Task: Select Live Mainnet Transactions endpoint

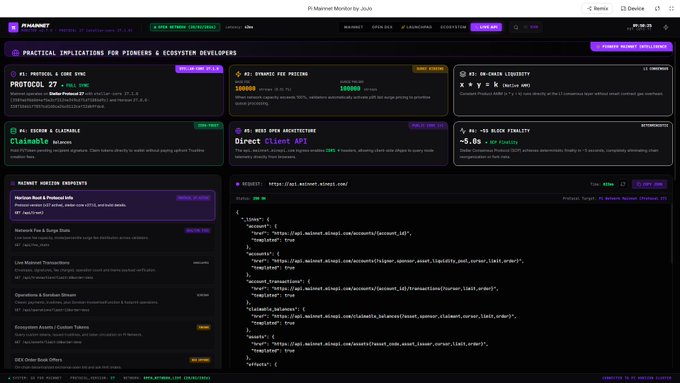Action: 113,270
